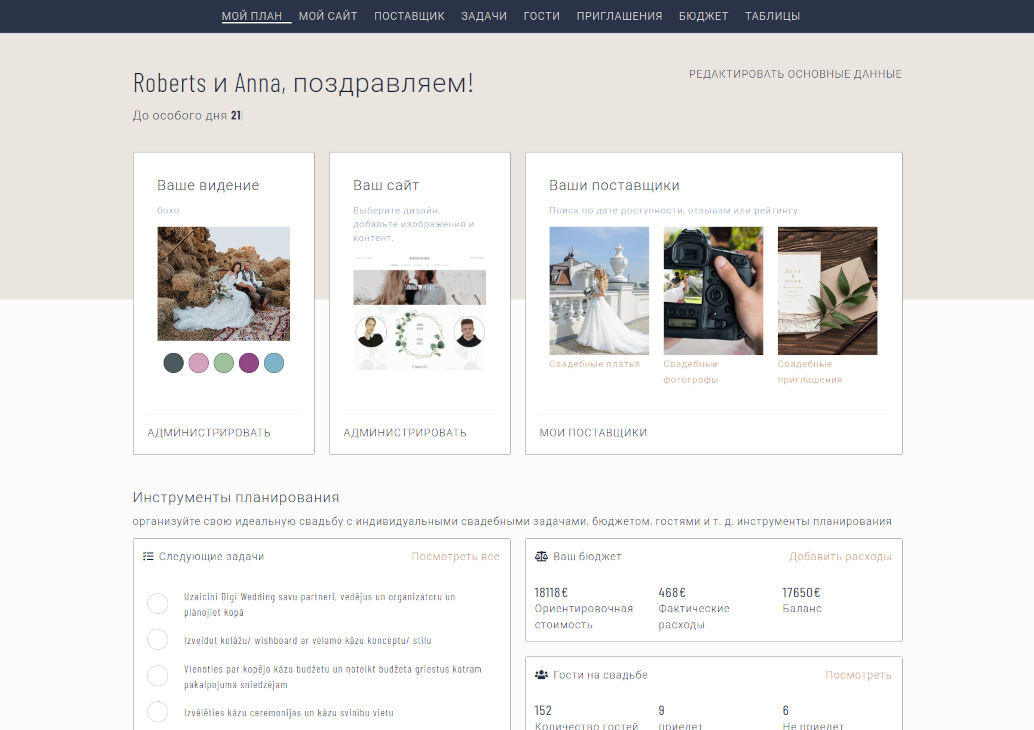
Task: Click Посмотреть все in the tasks panel
Action: (x=455, y=557)
